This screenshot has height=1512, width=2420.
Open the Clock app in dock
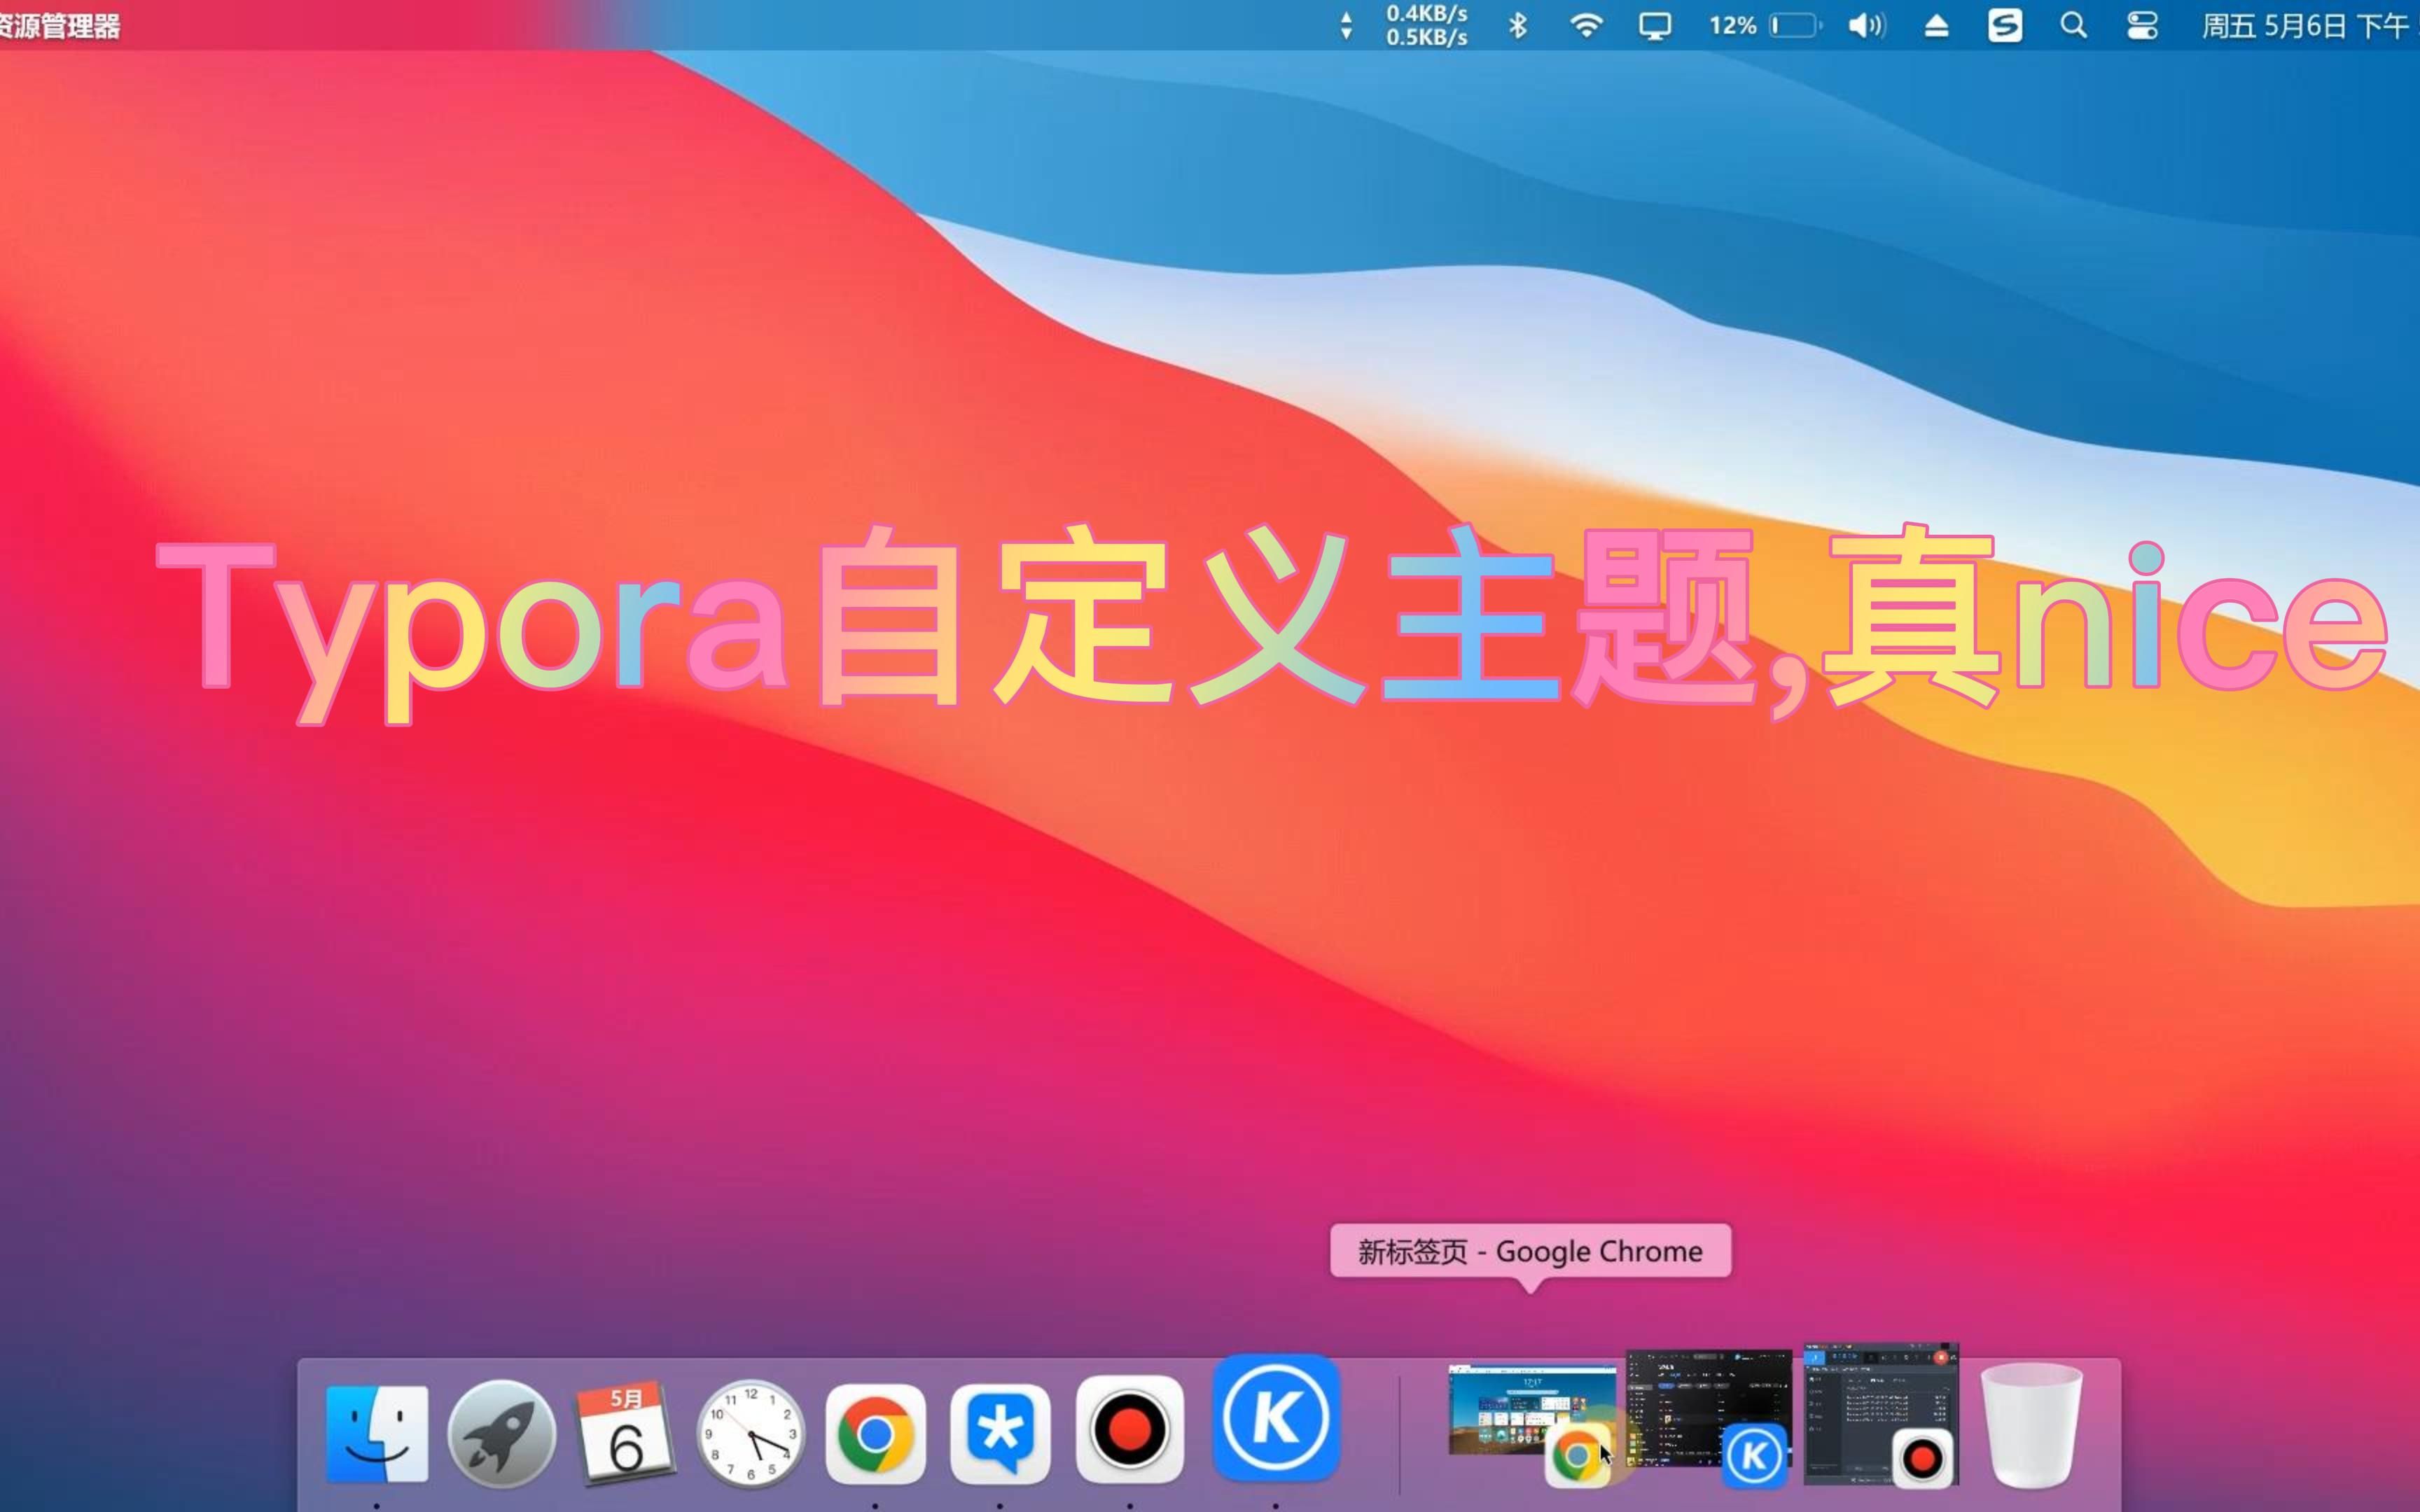point(751,1433)
